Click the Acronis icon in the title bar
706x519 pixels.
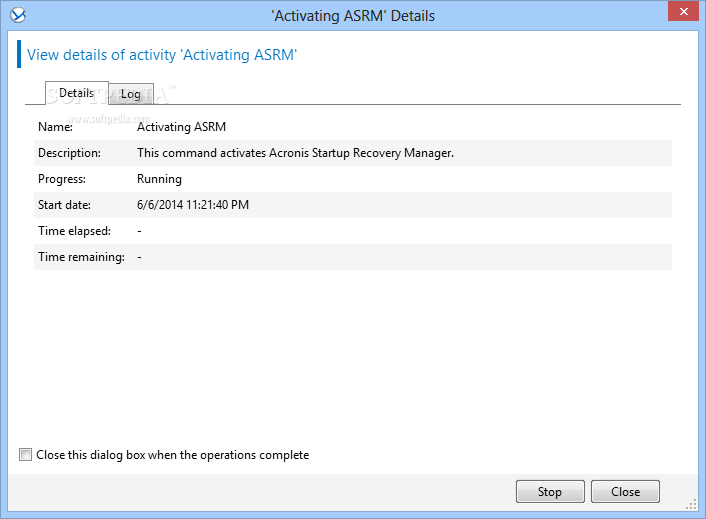coord(18,15)
